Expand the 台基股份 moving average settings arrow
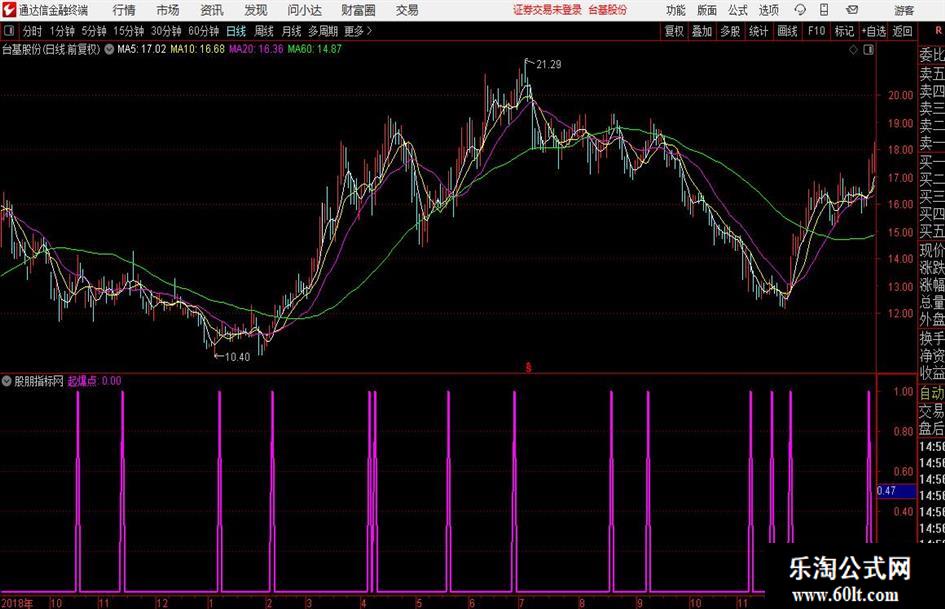This screenshot has width=945, height=609. tap(109, 49)
